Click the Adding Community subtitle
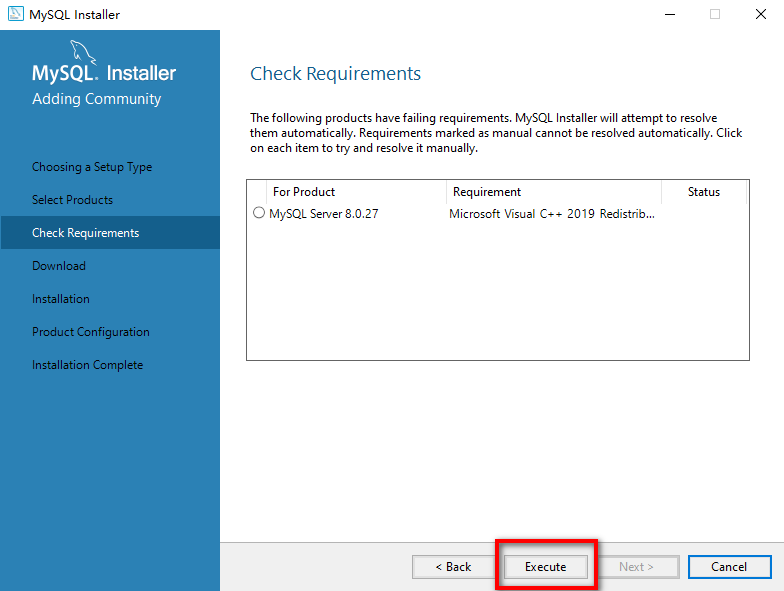The height and width of the screenshot is (591, 784). click(x=96, y=99)
